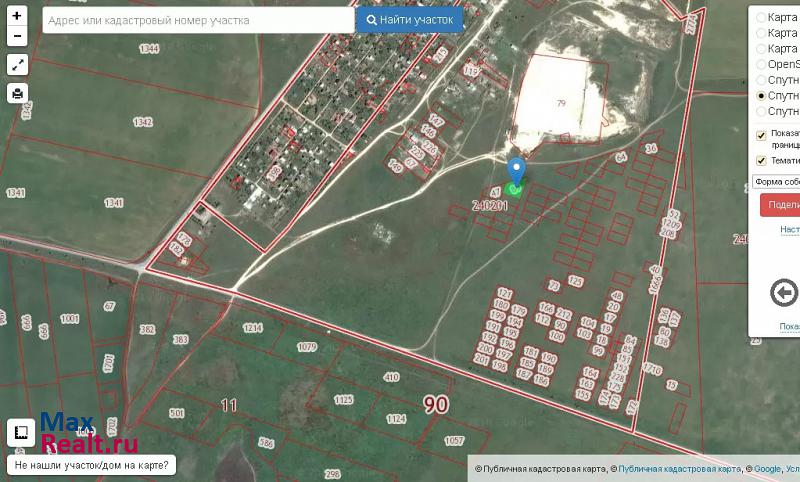
Task: Open the Форма собственности dropdown
Action: tap(776, 182)
